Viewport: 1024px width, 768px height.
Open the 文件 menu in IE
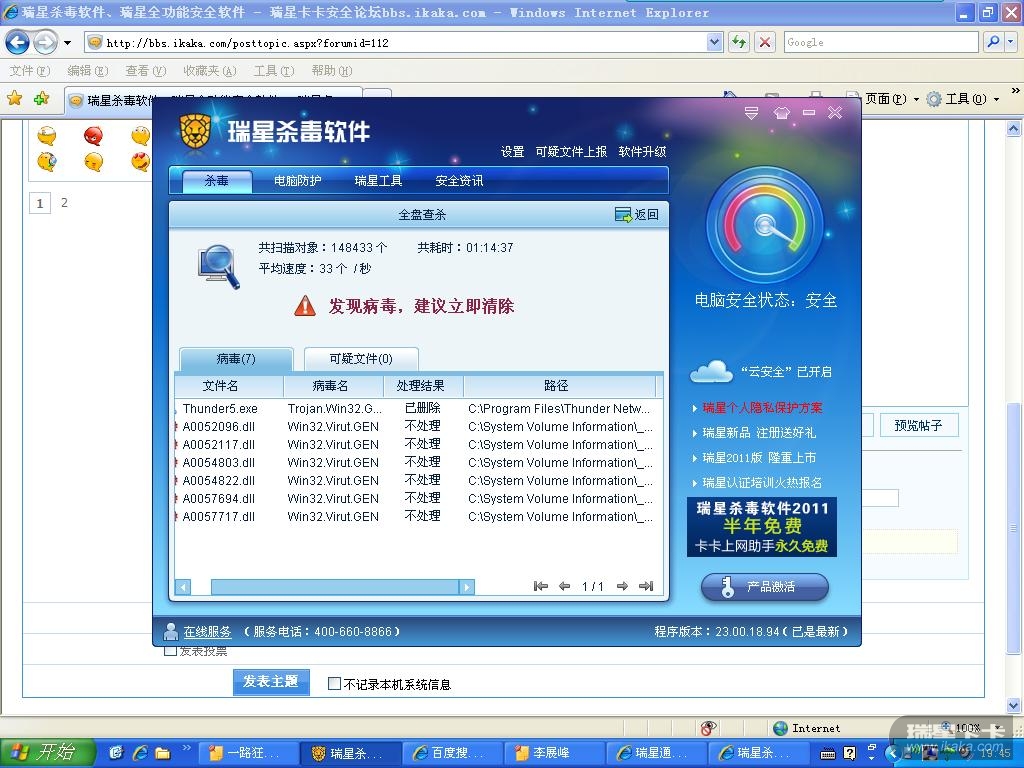(x=29, y=71)
